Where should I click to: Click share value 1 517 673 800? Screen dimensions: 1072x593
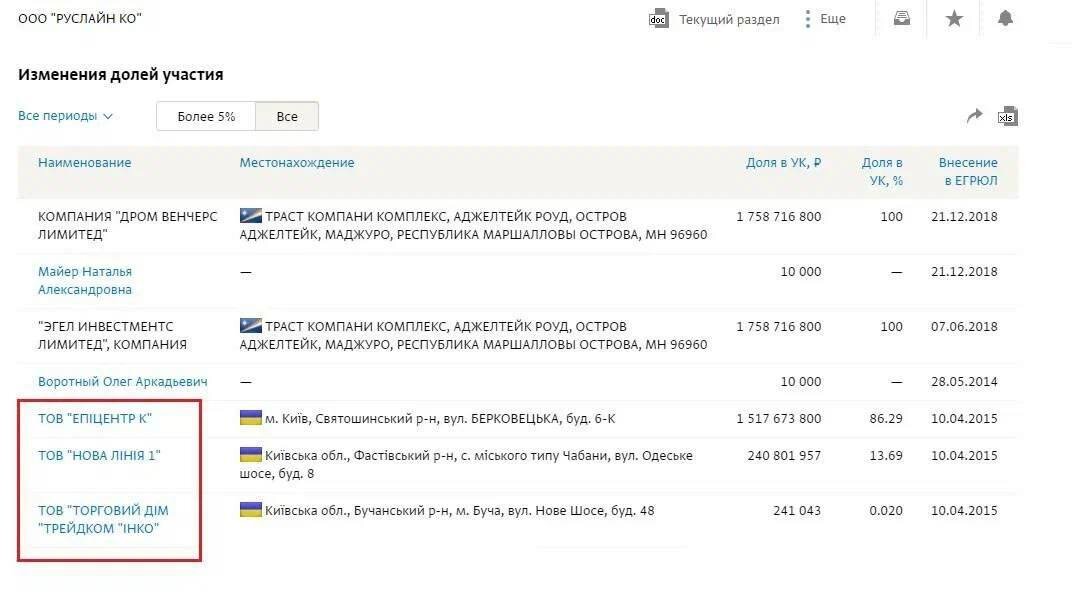(x=779, y=419)
